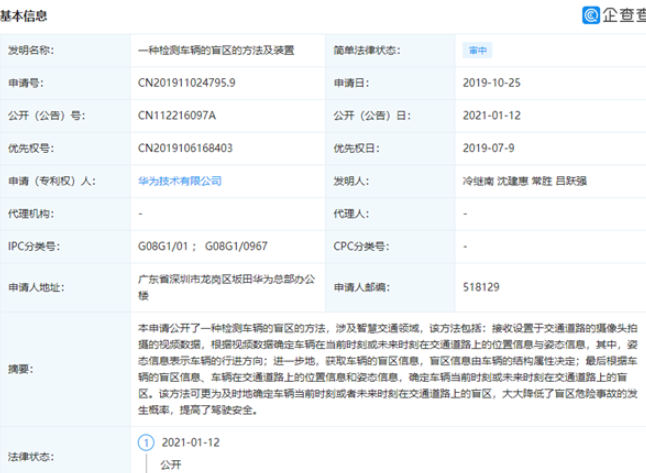The image size is (646, 473).
Task: Open the 华为技术有限公司 applicant link
Action: tap(180, 181)
